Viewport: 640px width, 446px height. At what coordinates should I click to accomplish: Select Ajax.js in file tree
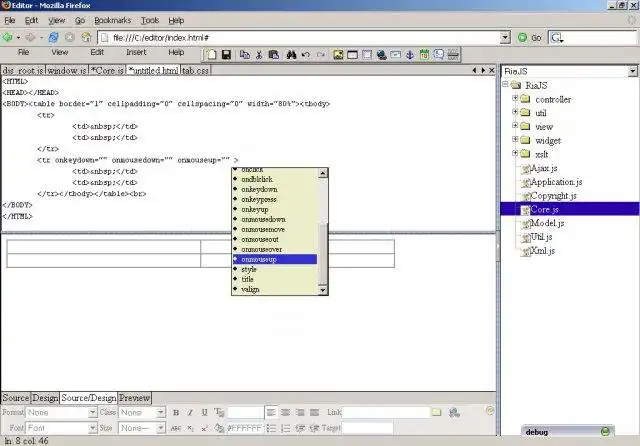coord(544,168)
